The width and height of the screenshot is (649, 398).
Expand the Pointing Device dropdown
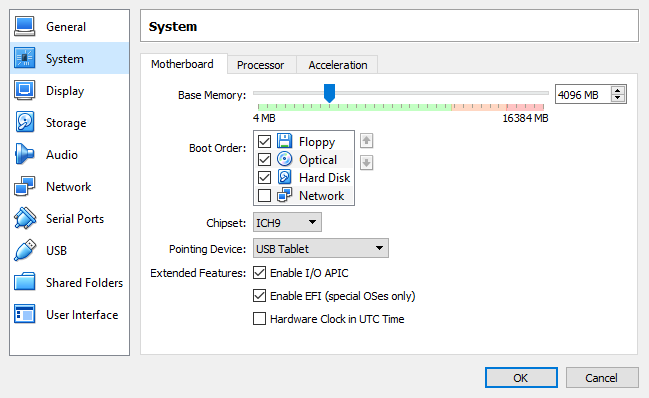click(320, 249)
